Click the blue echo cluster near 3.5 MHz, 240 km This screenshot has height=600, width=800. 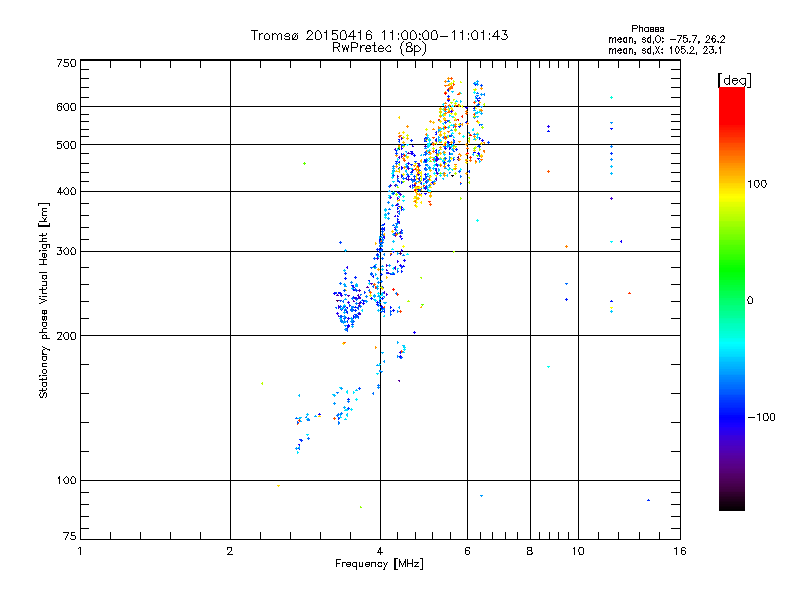tap(349, 301)
